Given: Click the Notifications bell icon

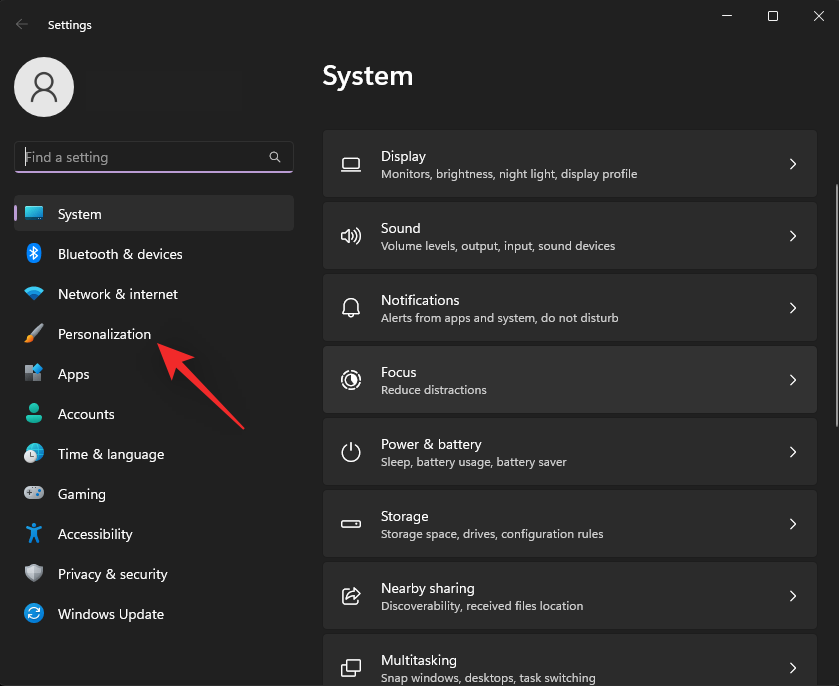Looking at the screenshot, I should [x=351, y=307].
